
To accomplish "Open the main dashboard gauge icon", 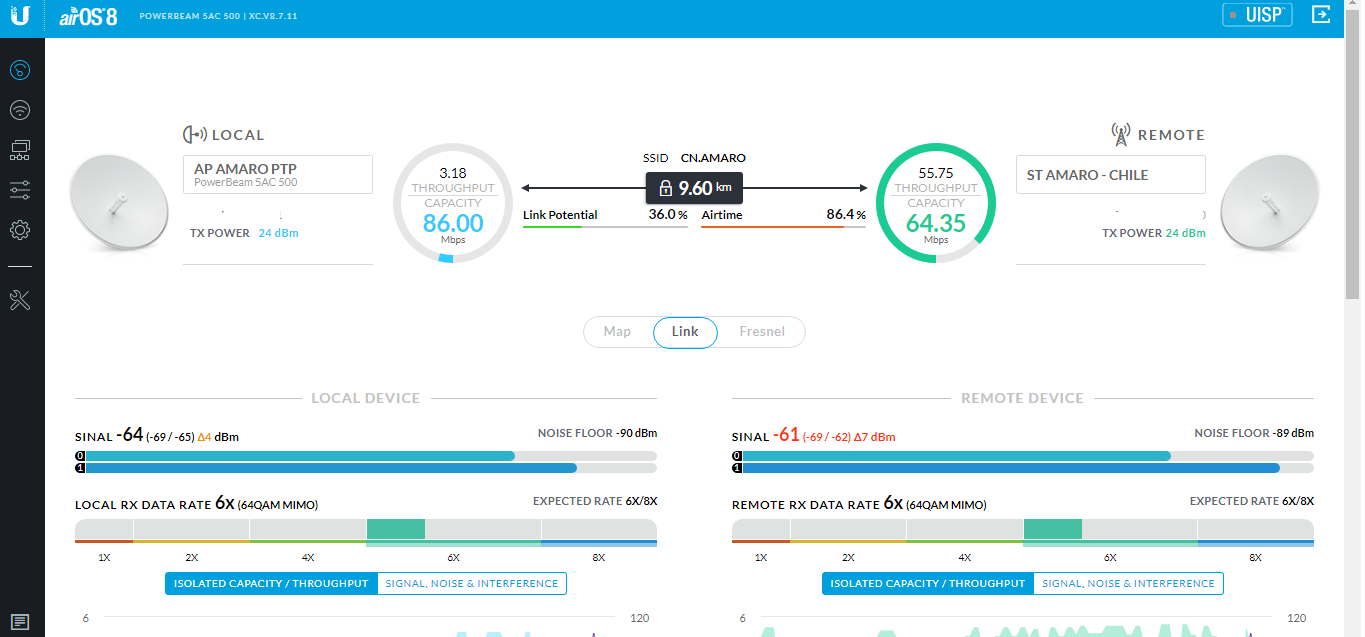I will pyautogui.click(x=20, y=70).
